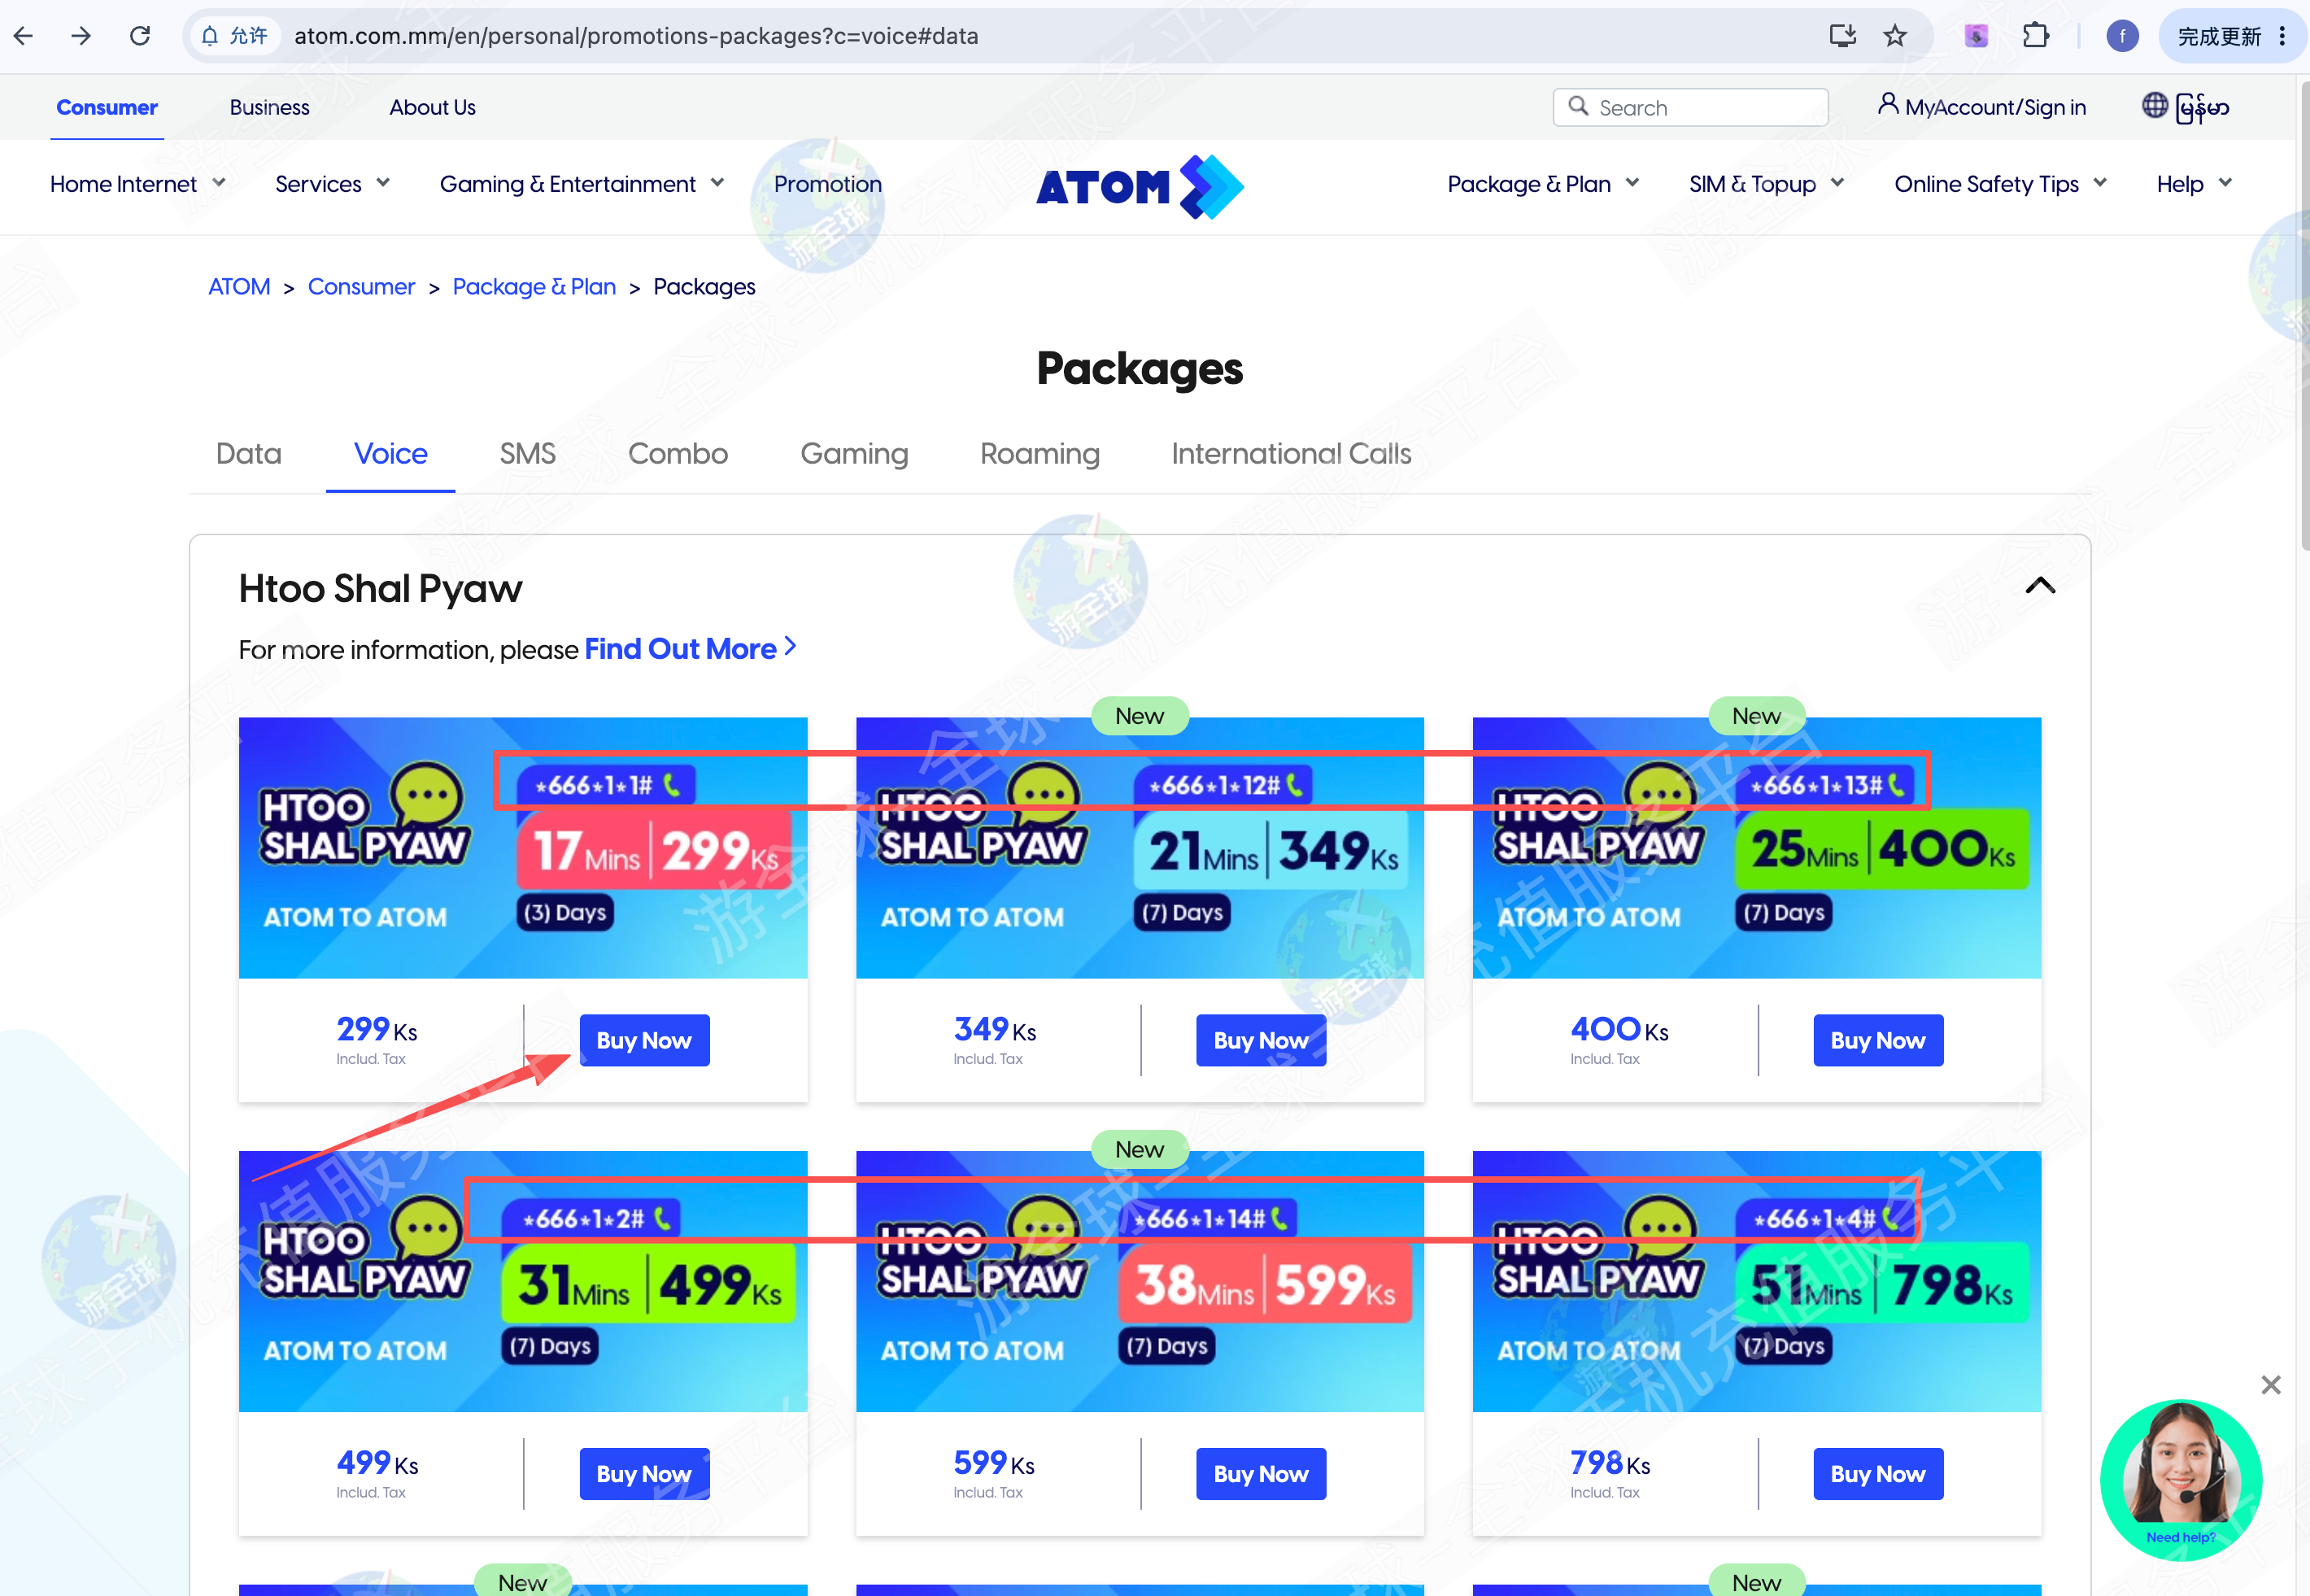Image resolution: width=2310 pixels, height=1596 pixels.
Task: Open the Promotion page
Action: (828, 184)
